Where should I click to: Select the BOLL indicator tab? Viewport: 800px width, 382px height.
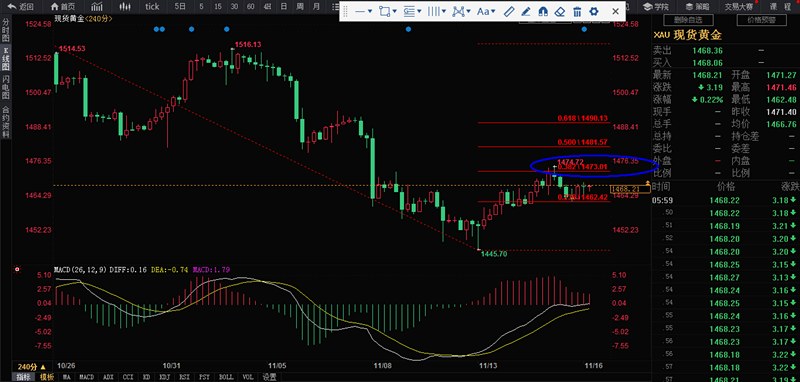coord(226,377)
